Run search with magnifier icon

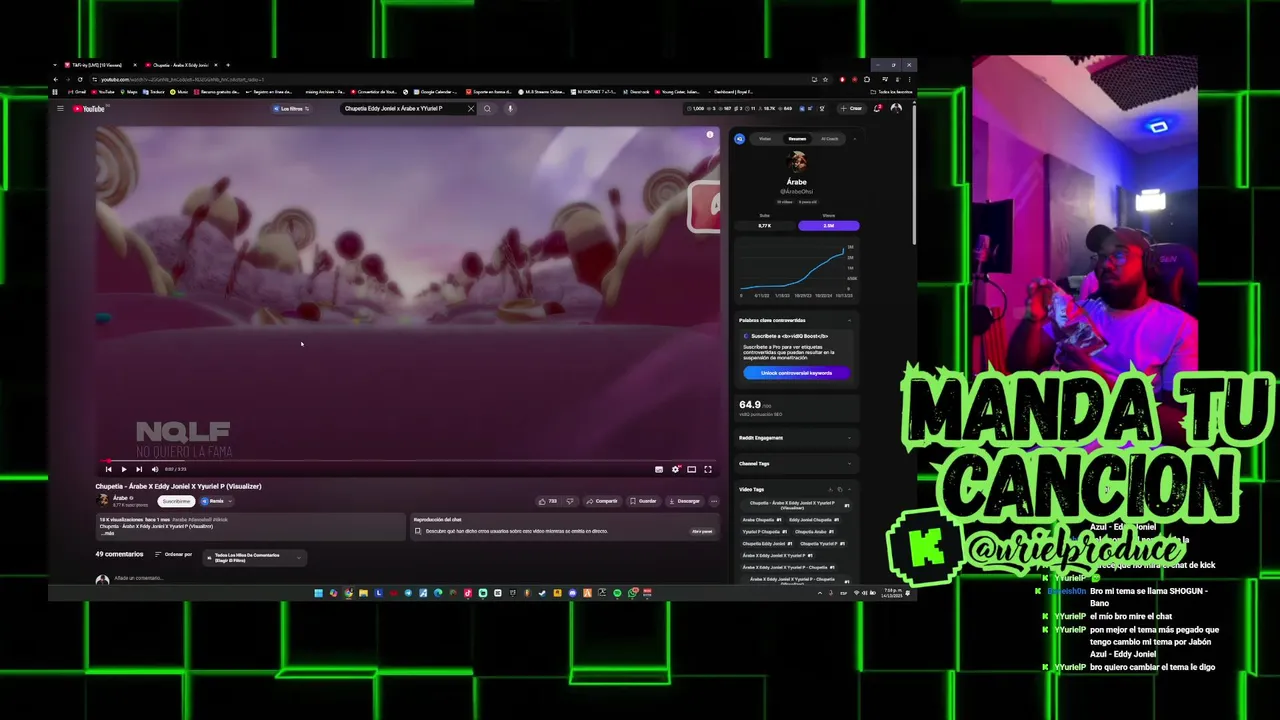487,108
